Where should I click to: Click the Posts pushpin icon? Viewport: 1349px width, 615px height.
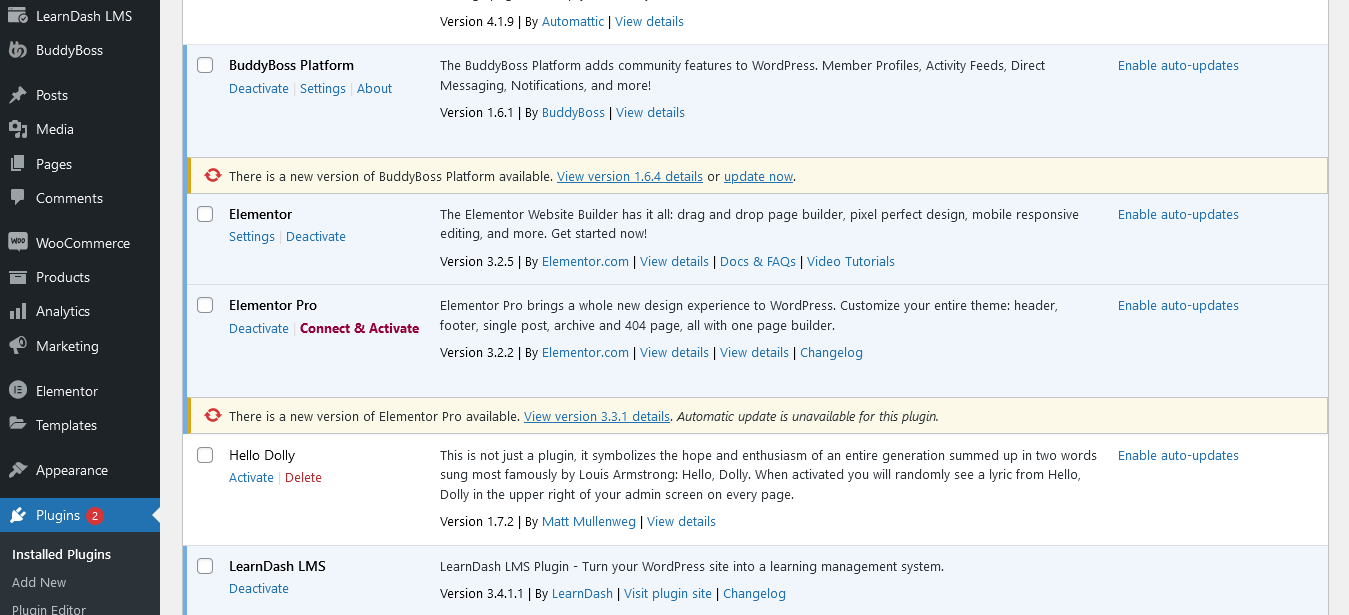pos(18,95)
